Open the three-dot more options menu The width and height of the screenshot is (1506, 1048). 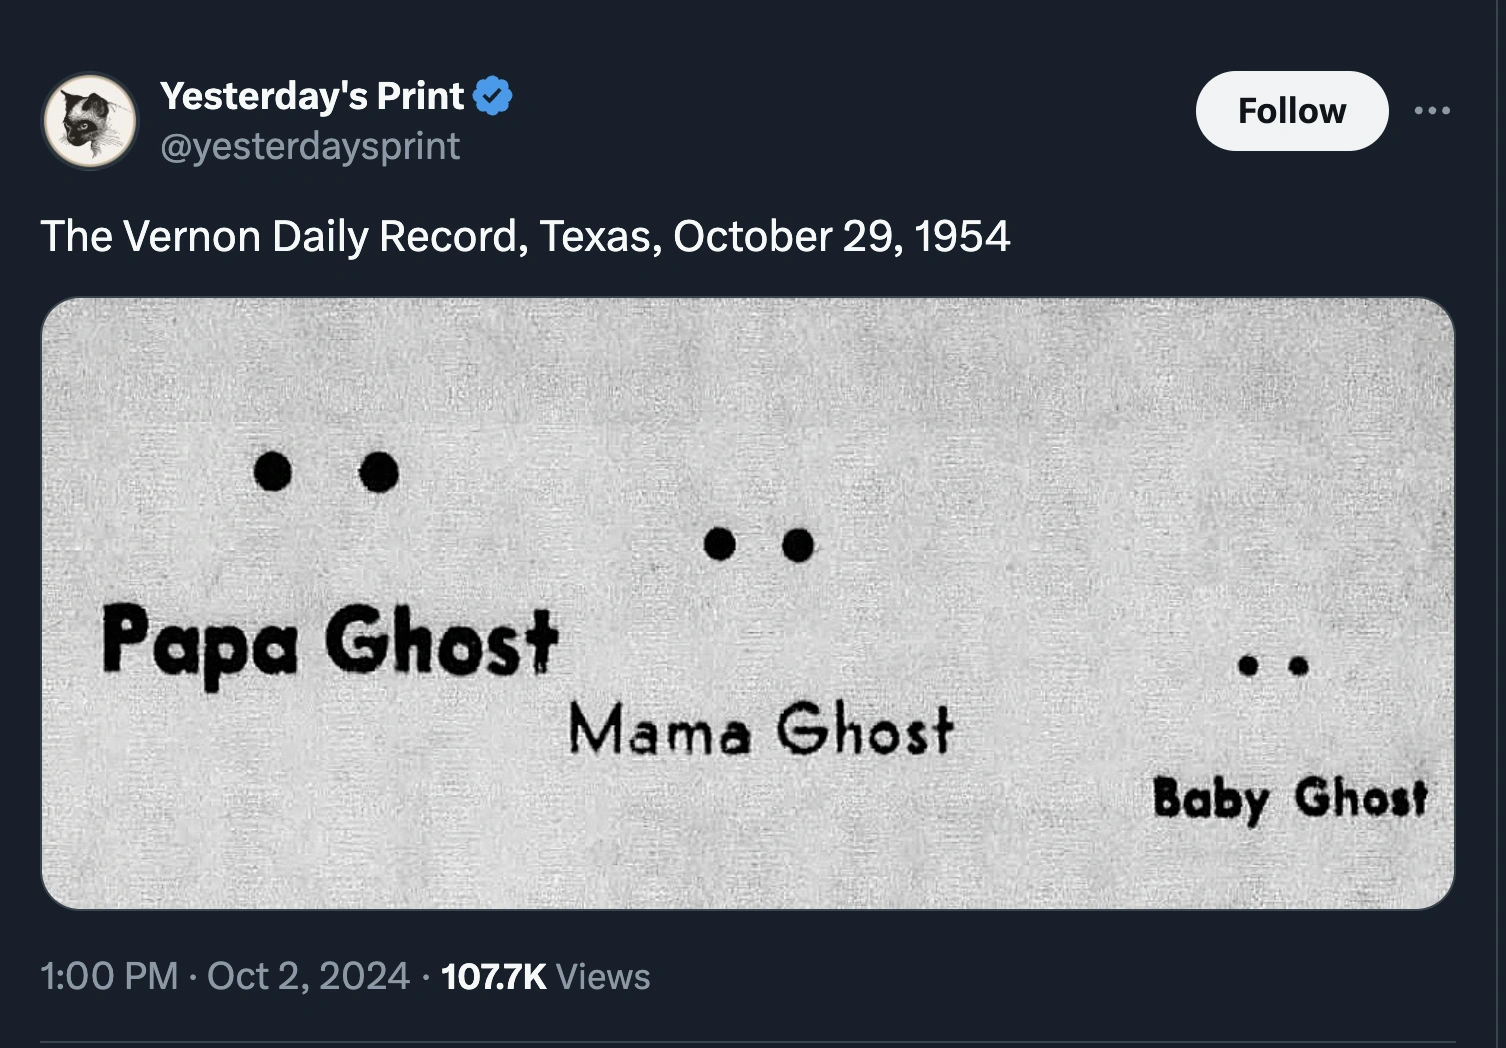[x=1432, y=111]
